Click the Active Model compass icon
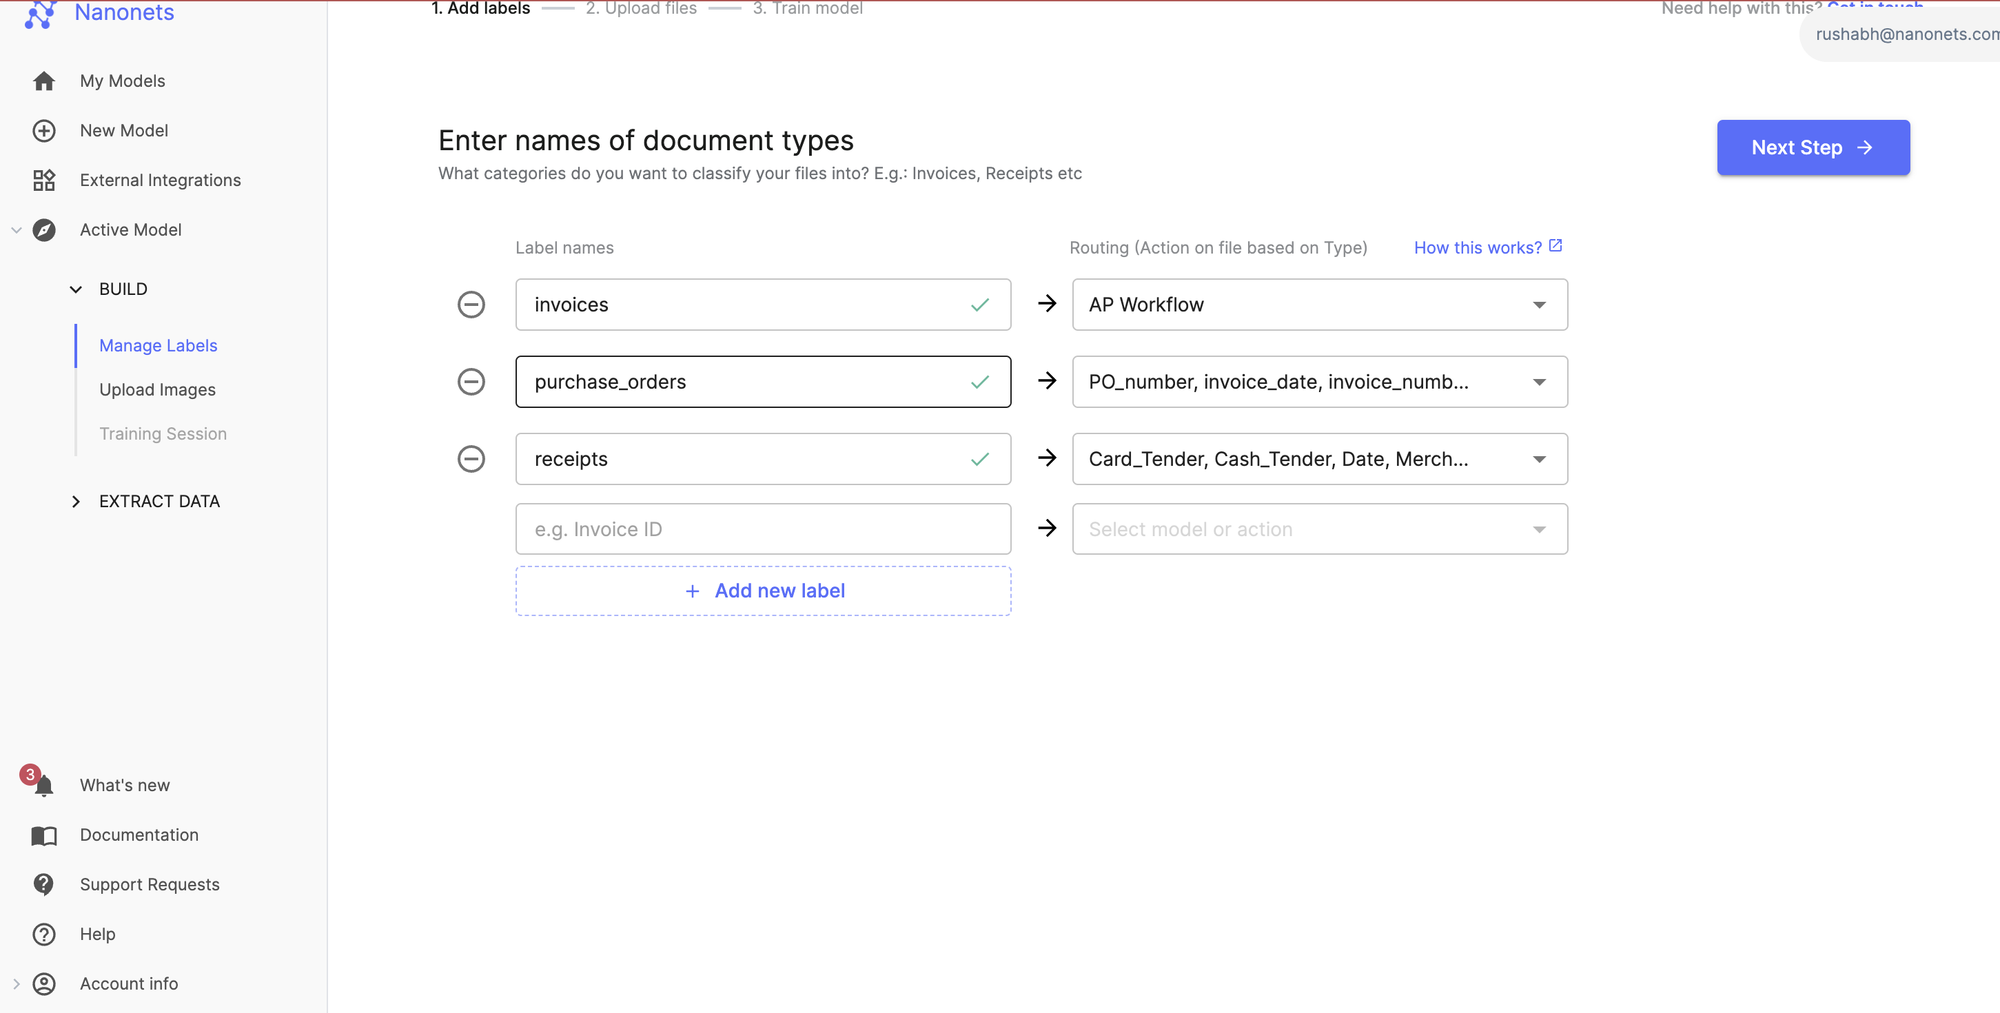Viewport: 2000px width, 1013px height. (x=44, y=230)
